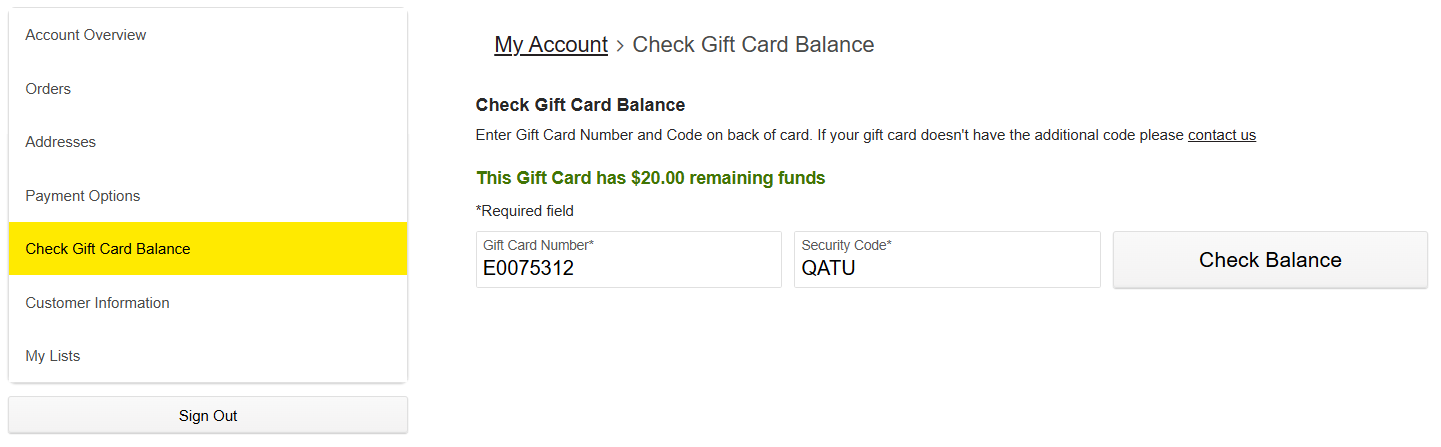Viewport: 1441px width, 447px height.
Task: Open Account Overview in the sidebar
Action: [208, 35]
